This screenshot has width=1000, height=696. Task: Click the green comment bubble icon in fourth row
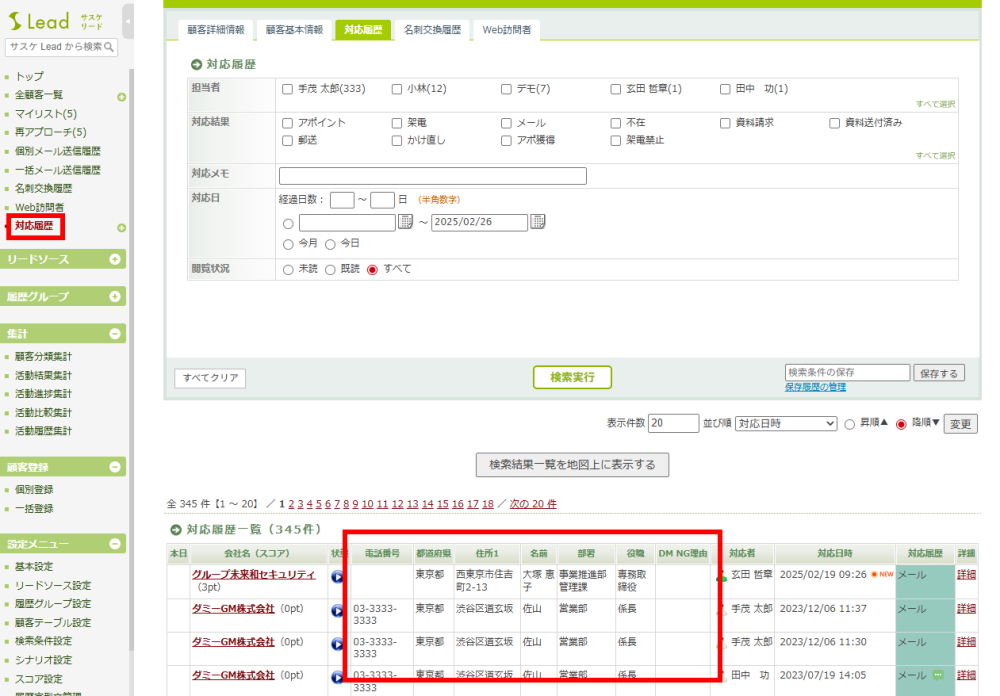938,675
